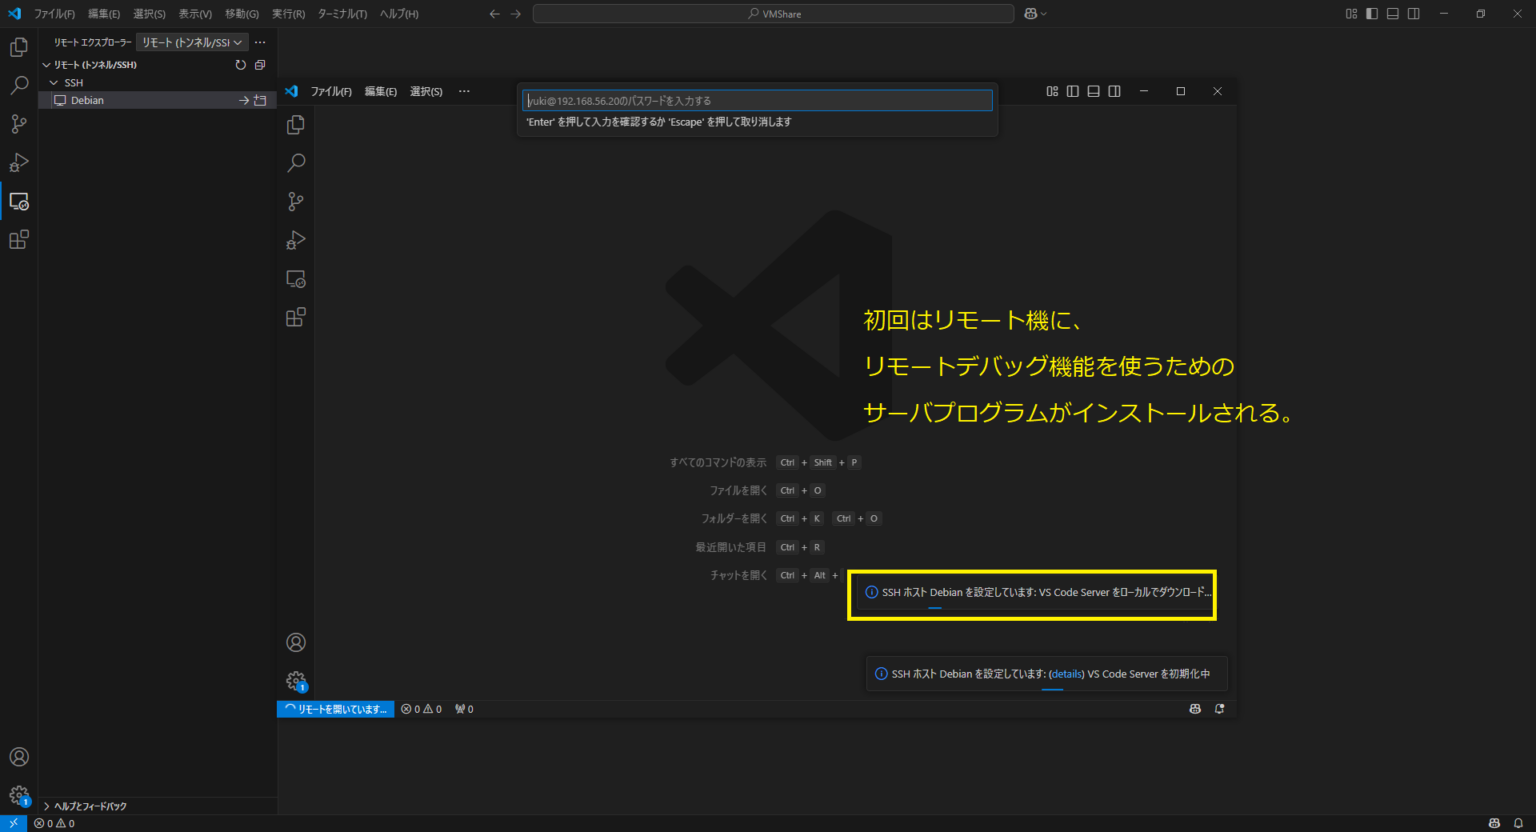Refresh the remote connections list

[239, 64]
